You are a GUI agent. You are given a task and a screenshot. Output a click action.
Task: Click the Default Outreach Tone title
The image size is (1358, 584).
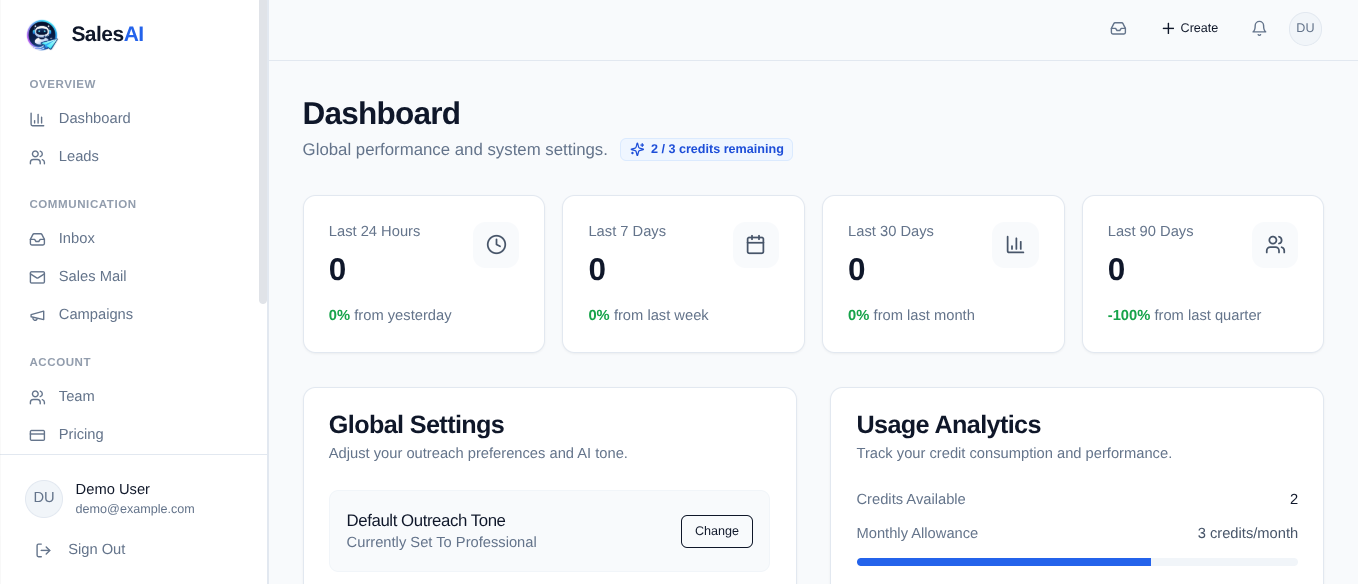426,520
